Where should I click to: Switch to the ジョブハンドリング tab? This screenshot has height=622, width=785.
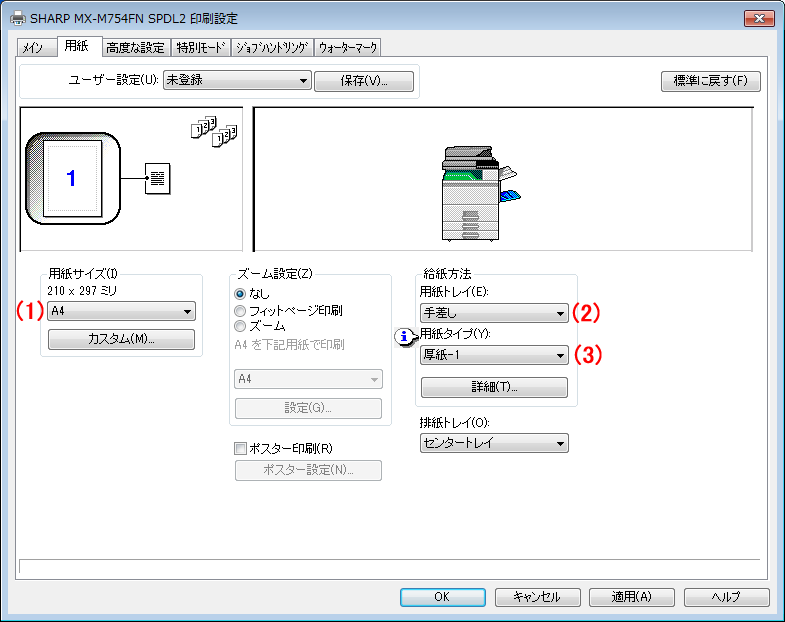[272, 48]
